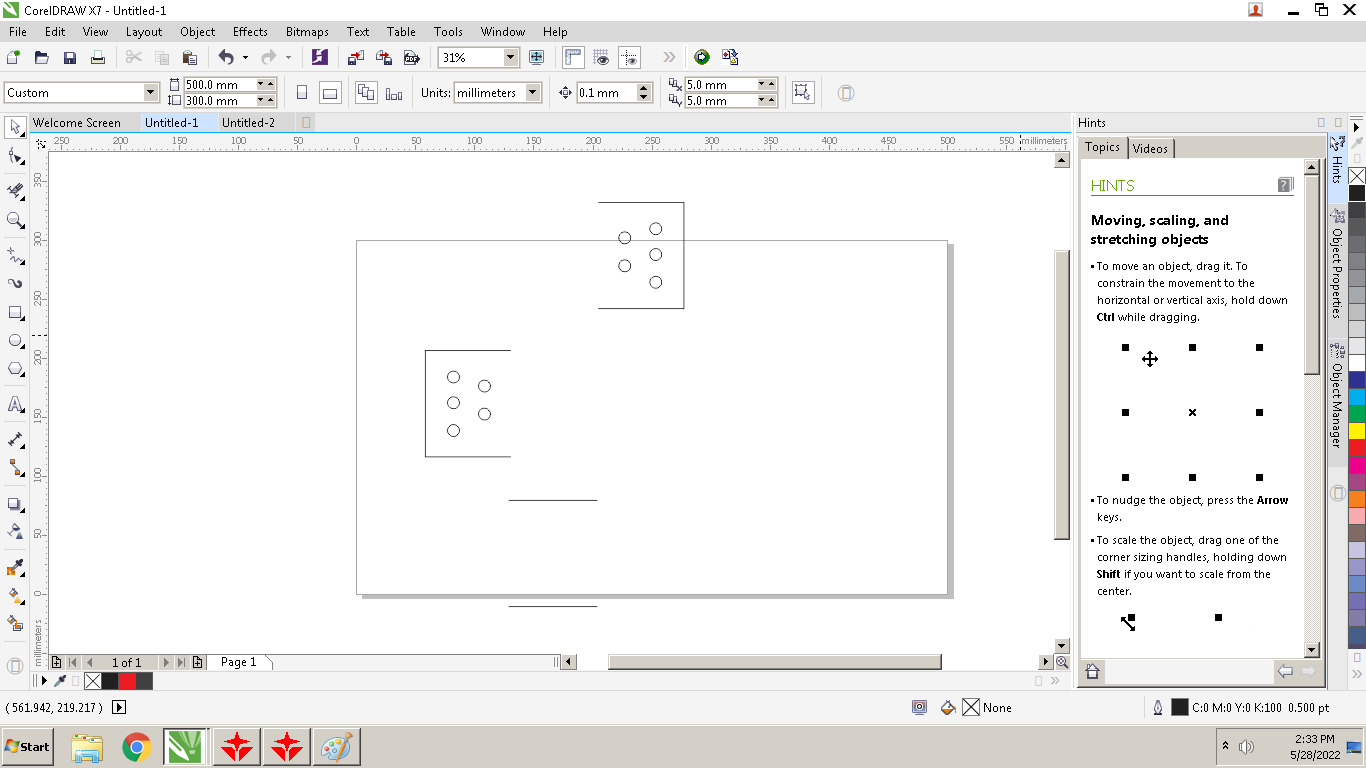Select the Polygon tool
1366x768 pixels.
coord(15,369)
